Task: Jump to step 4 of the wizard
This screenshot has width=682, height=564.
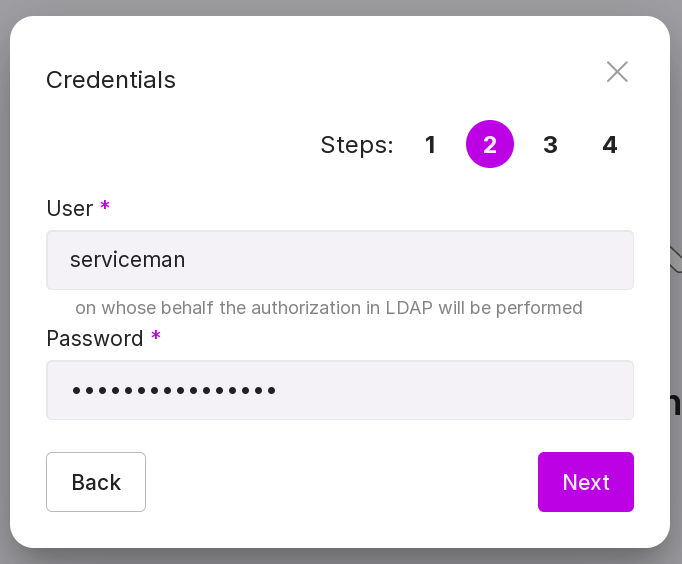Action: [x=610, y=145]
